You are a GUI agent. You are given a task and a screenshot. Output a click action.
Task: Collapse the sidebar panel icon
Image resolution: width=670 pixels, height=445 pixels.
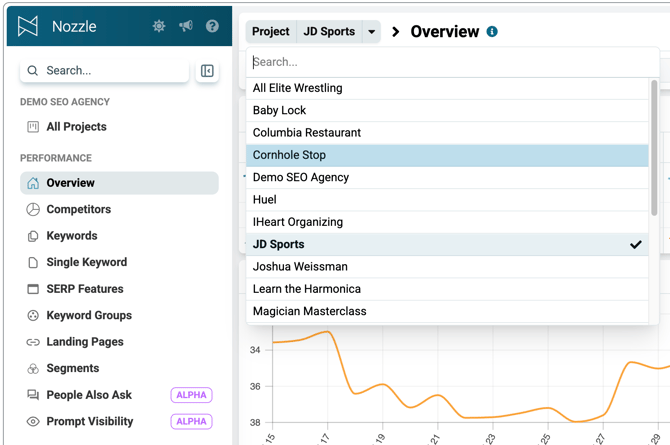tap(207, 71)
